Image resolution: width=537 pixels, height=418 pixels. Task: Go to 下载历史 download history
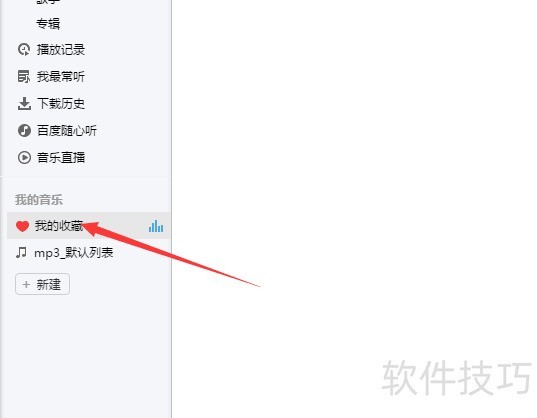click(x=61, y=103)
